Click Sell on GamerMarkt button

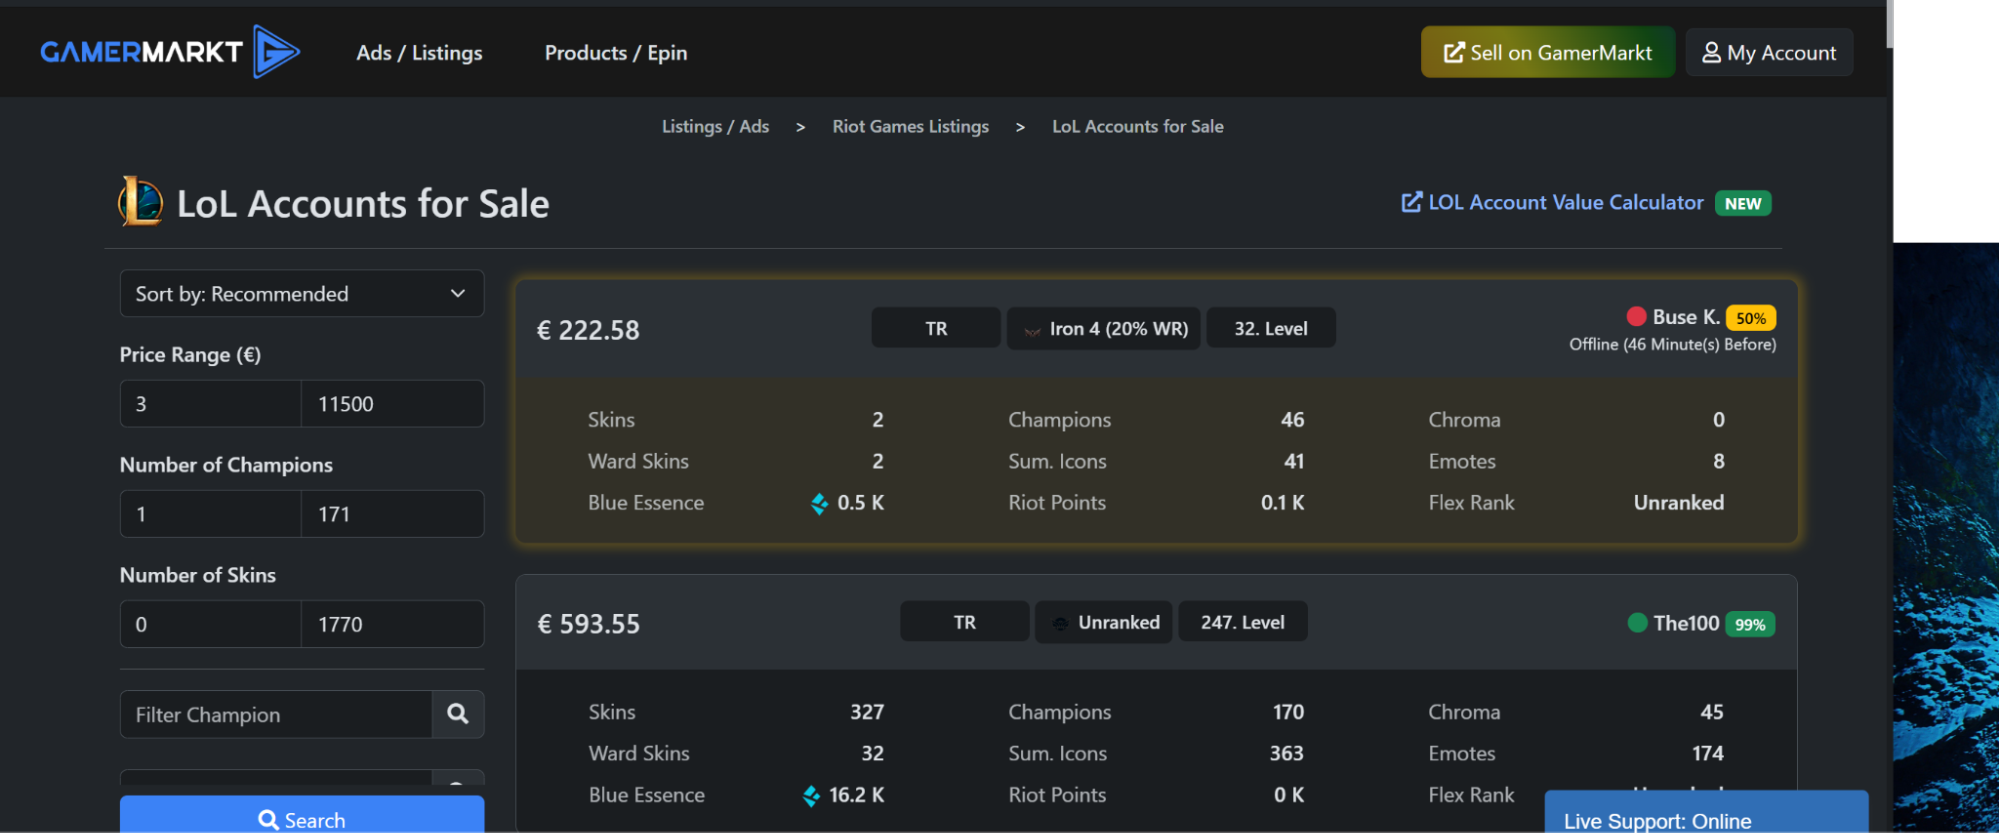point(1548,52)
